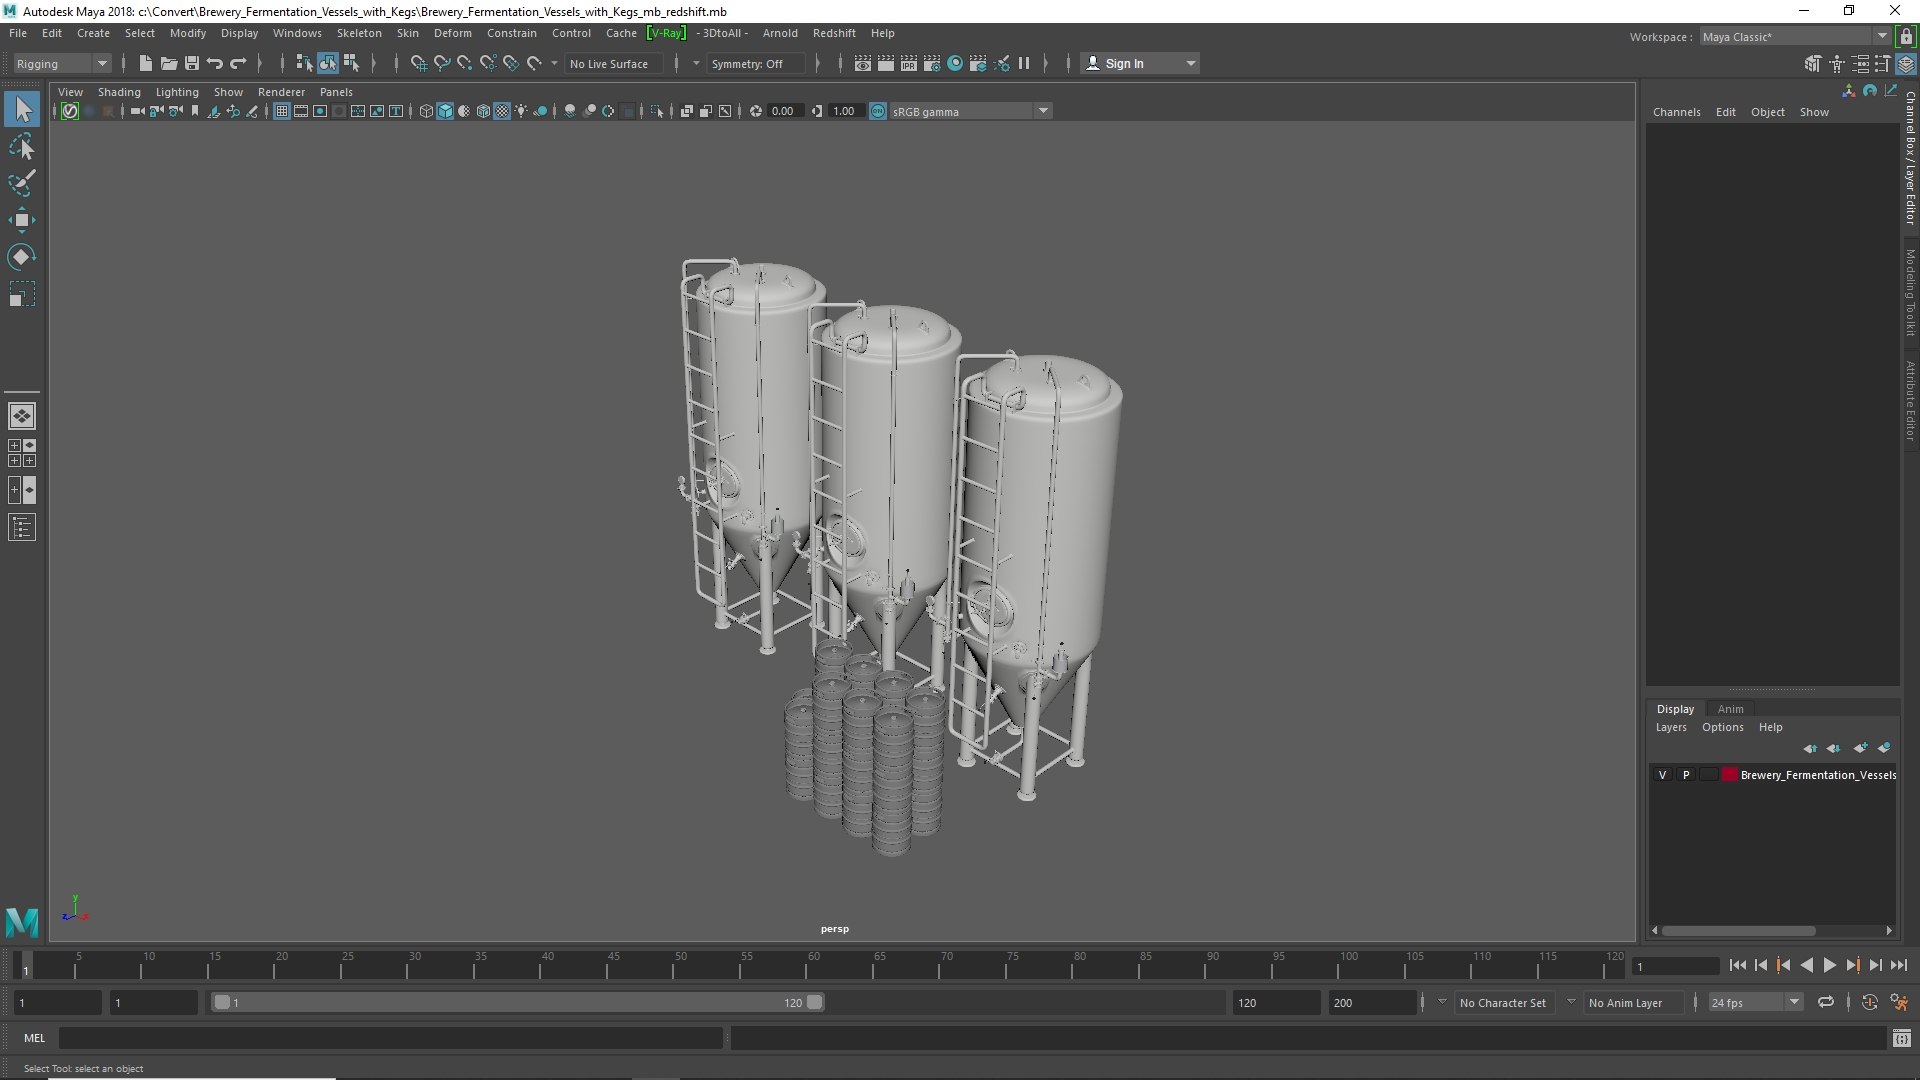Switch to the Anim layer tab
Viewport: 1920px width, 1080px height.
click(1730, 709)
